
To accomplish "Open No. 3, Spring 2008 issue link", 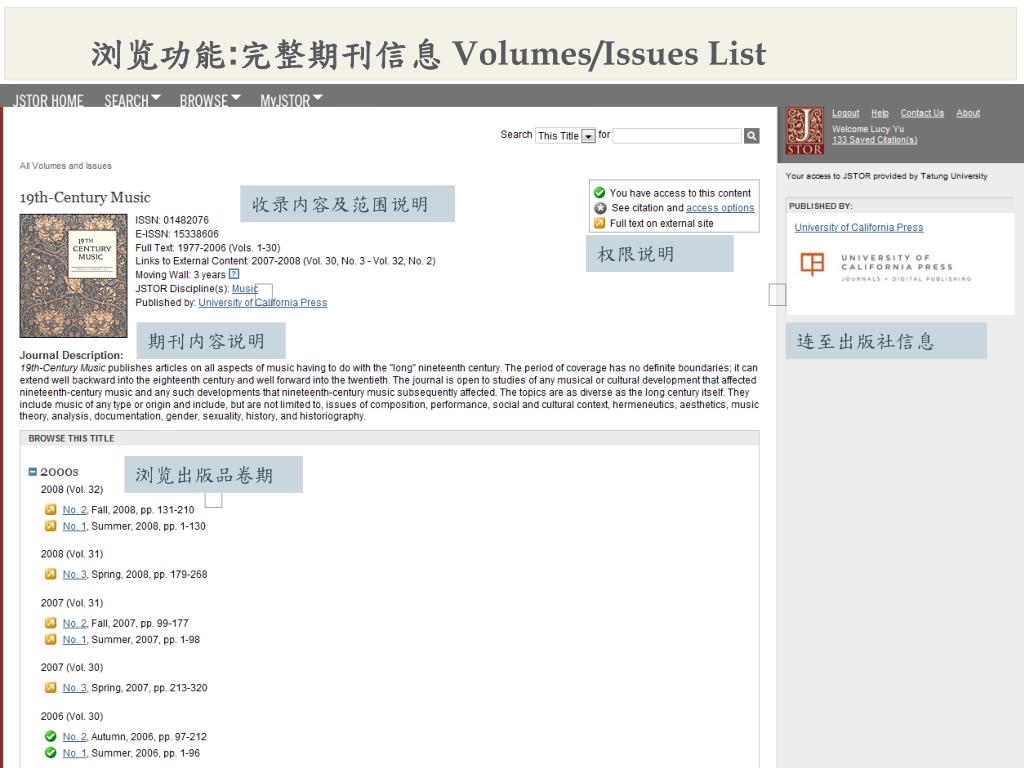I will click(x=74, y=575).
